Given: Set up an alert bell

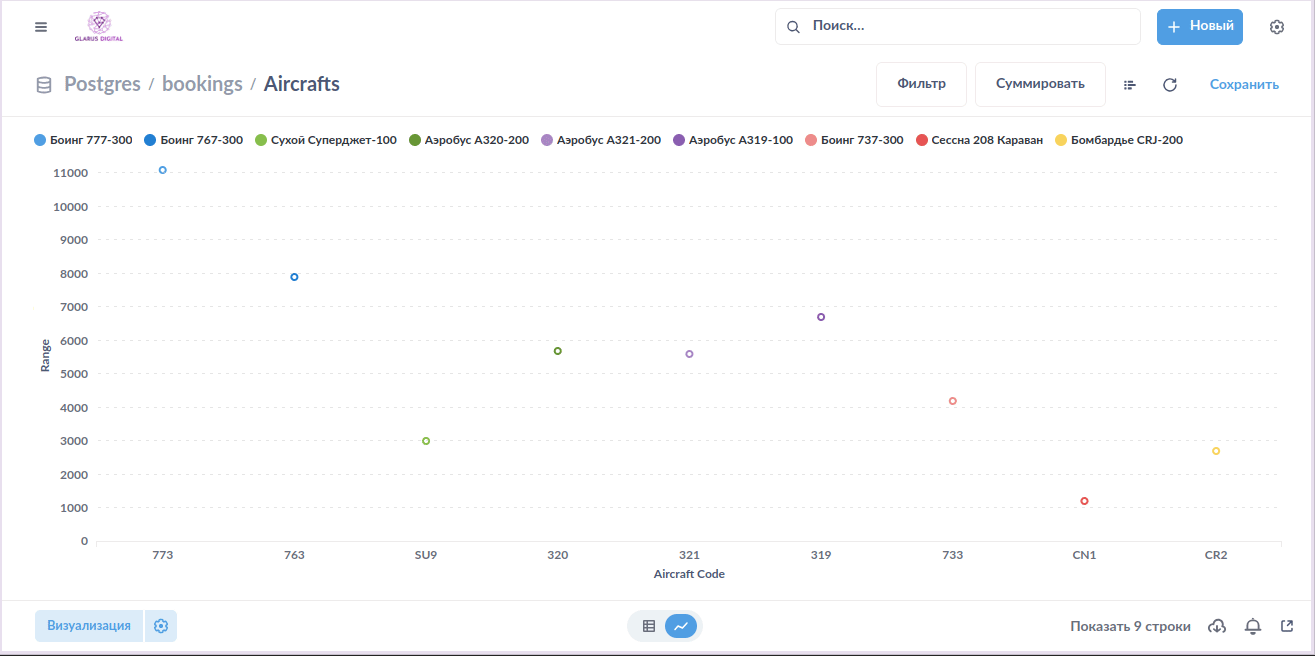Looking at the screenshot, I should pyautogui.click(x=1252, y=626).
